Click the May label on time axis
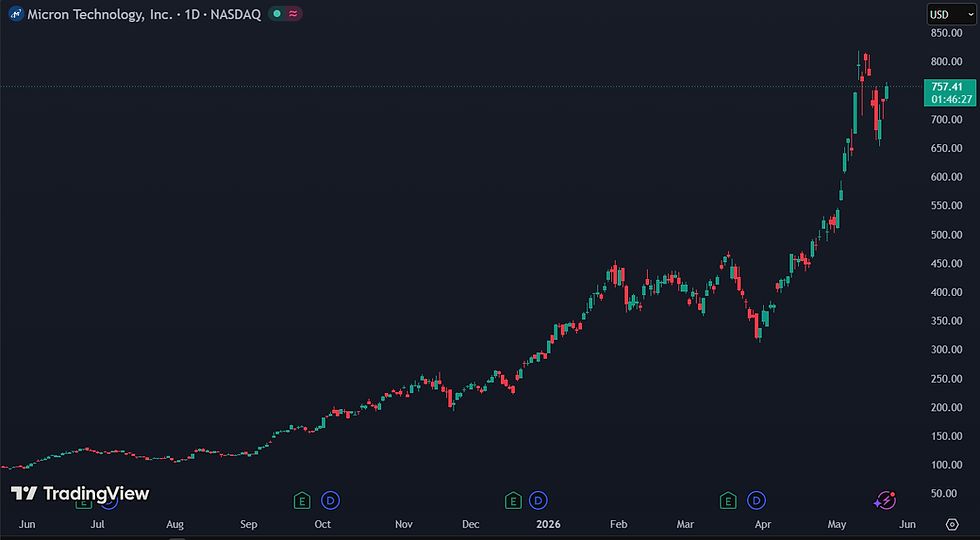980x540 pixels. point(838,524)
